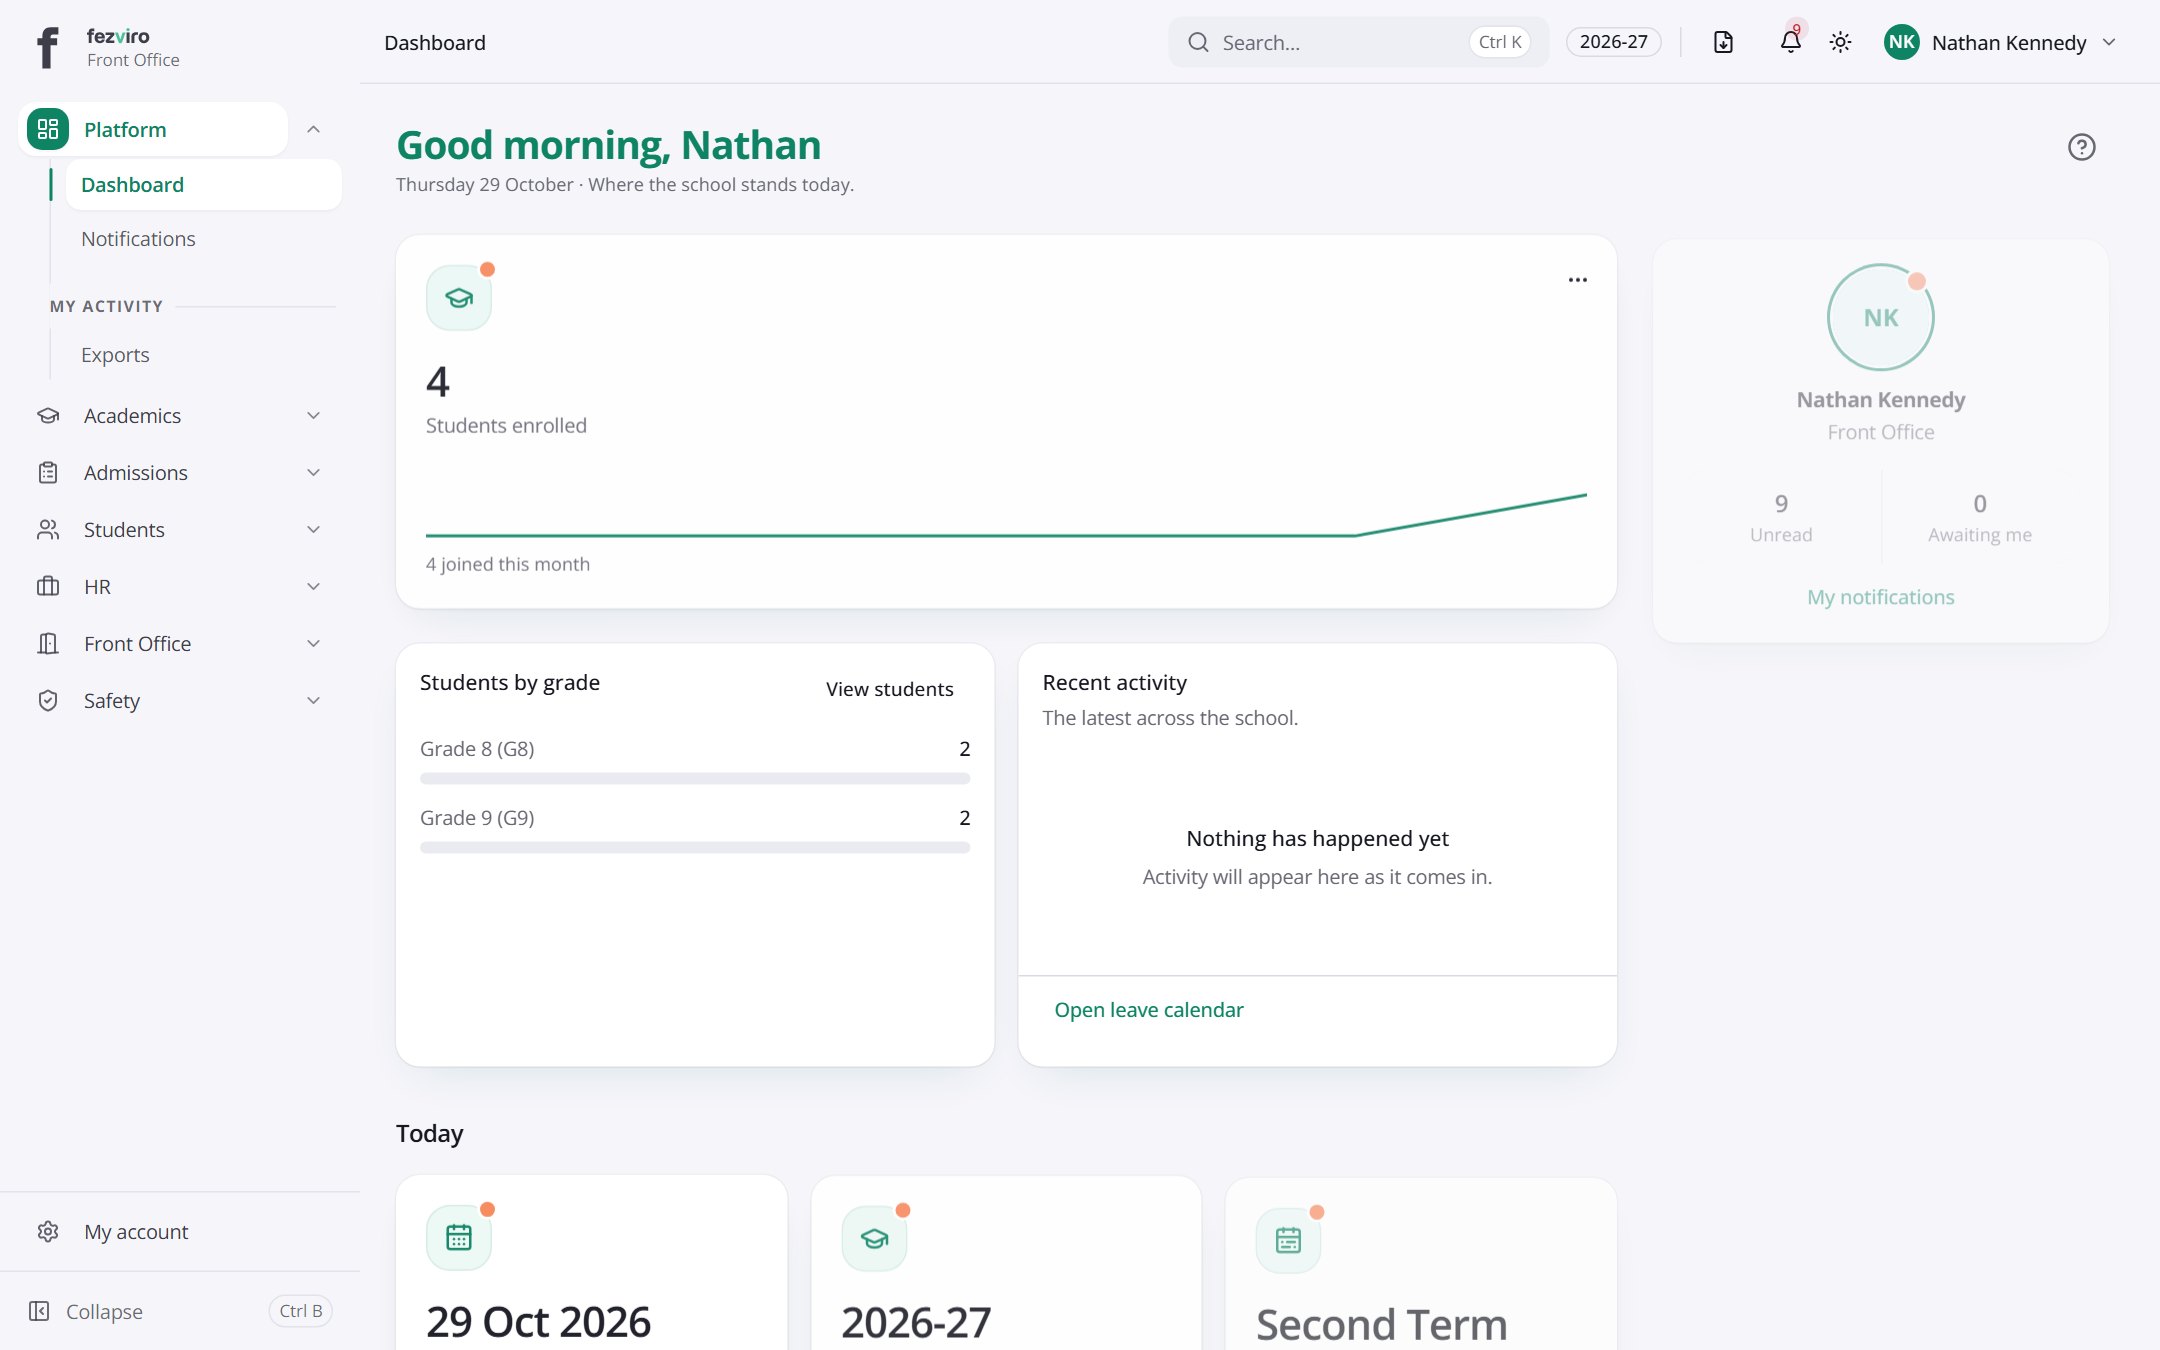The height and width of the screenshot is (1350, 2160).
Task: Click the Grade 8 (G8) progress bar
Action: 695,778
